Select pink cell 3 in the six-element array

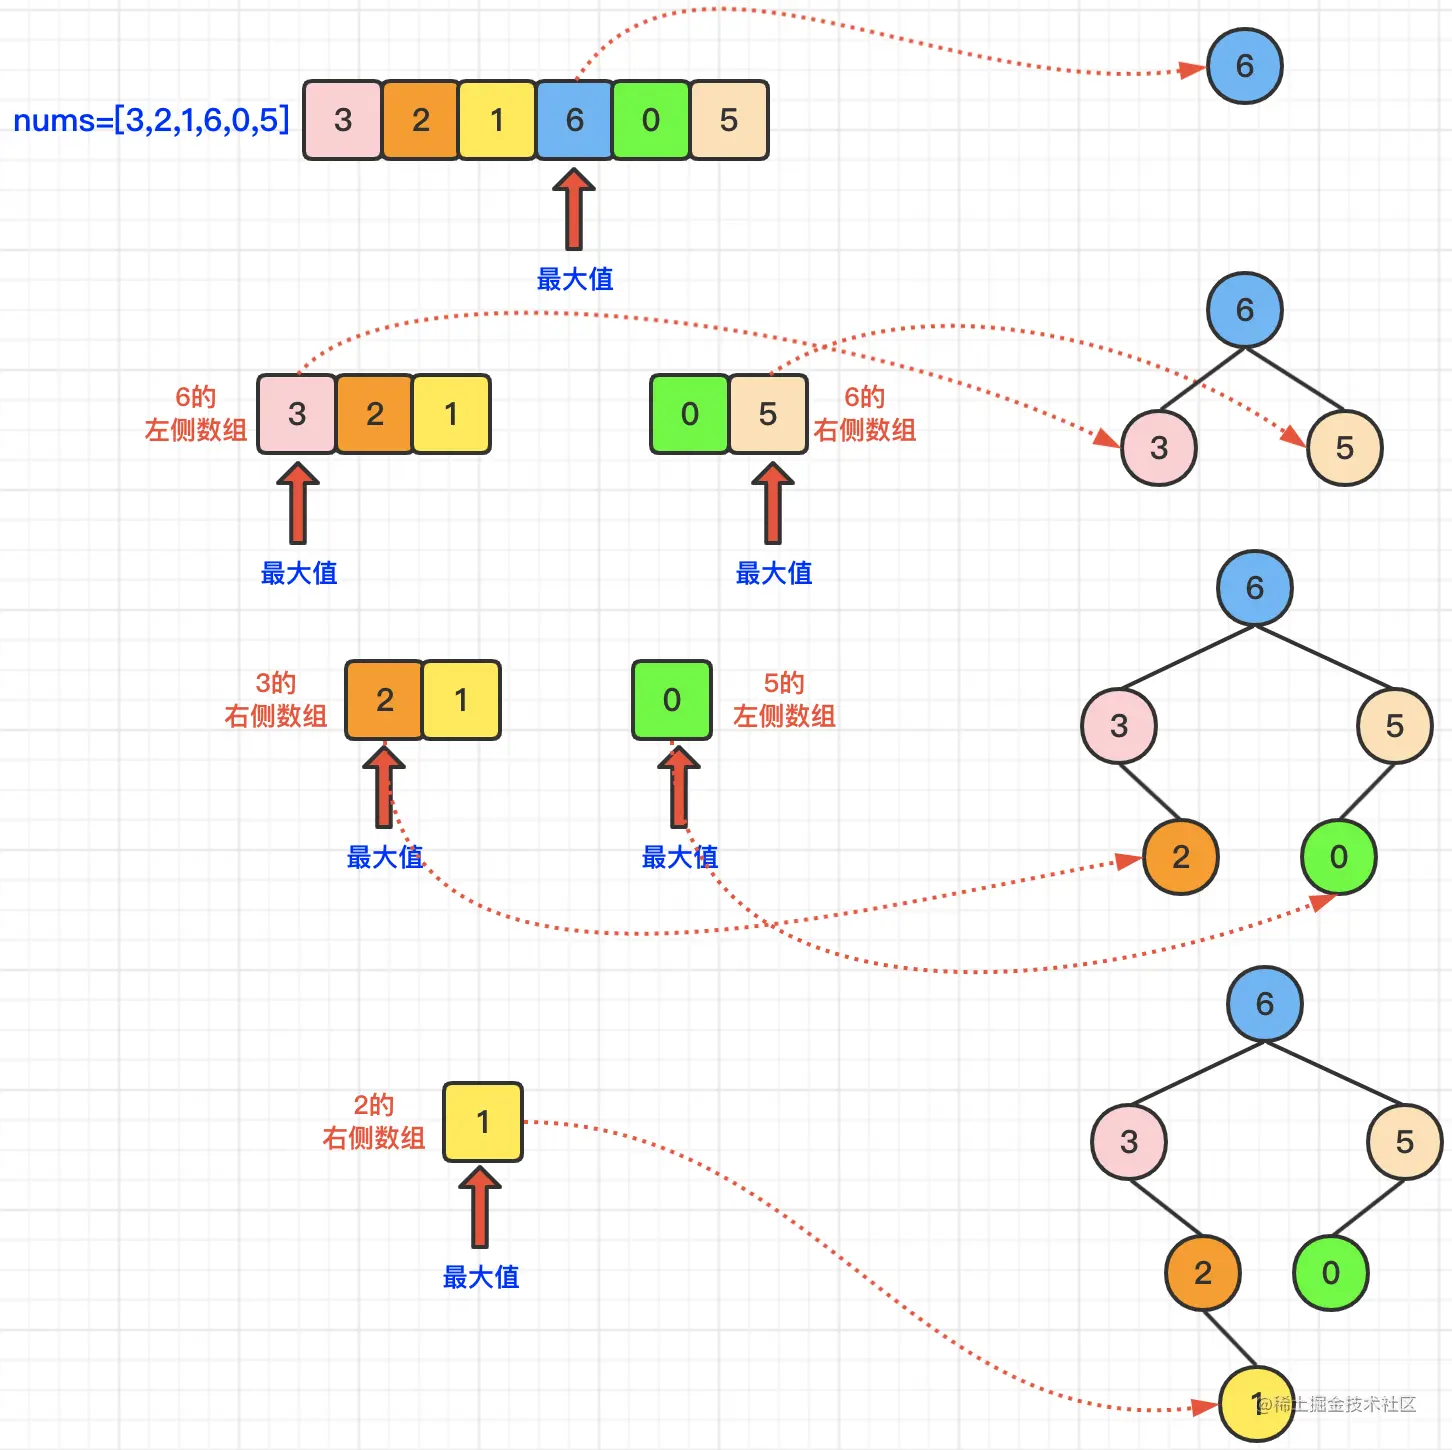tap(343, 120)
